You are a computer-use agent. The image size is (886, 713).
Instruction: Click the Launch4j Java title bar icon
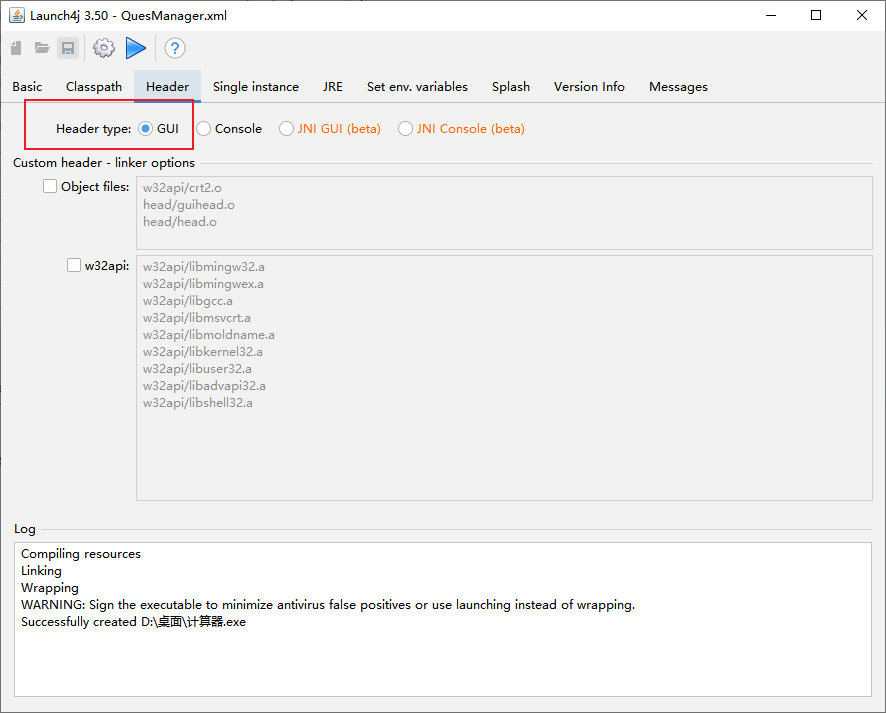(x=17, y=15)
